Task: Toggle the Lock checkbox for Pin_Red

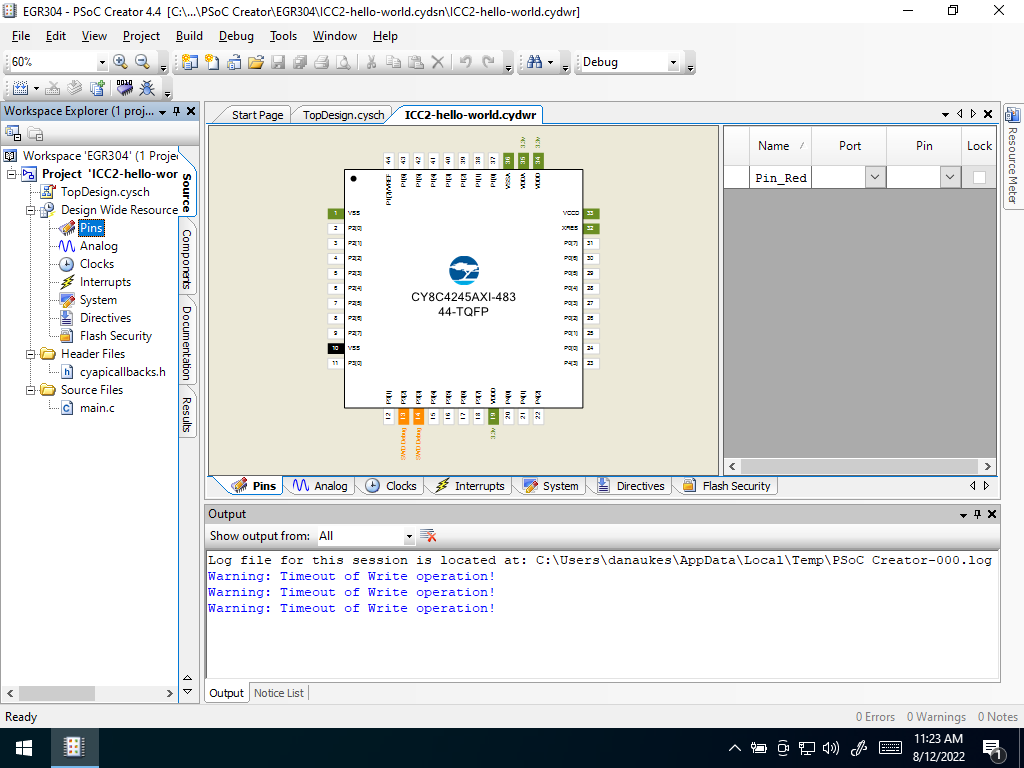Action: pyautogui.click(x=979, y=178)
